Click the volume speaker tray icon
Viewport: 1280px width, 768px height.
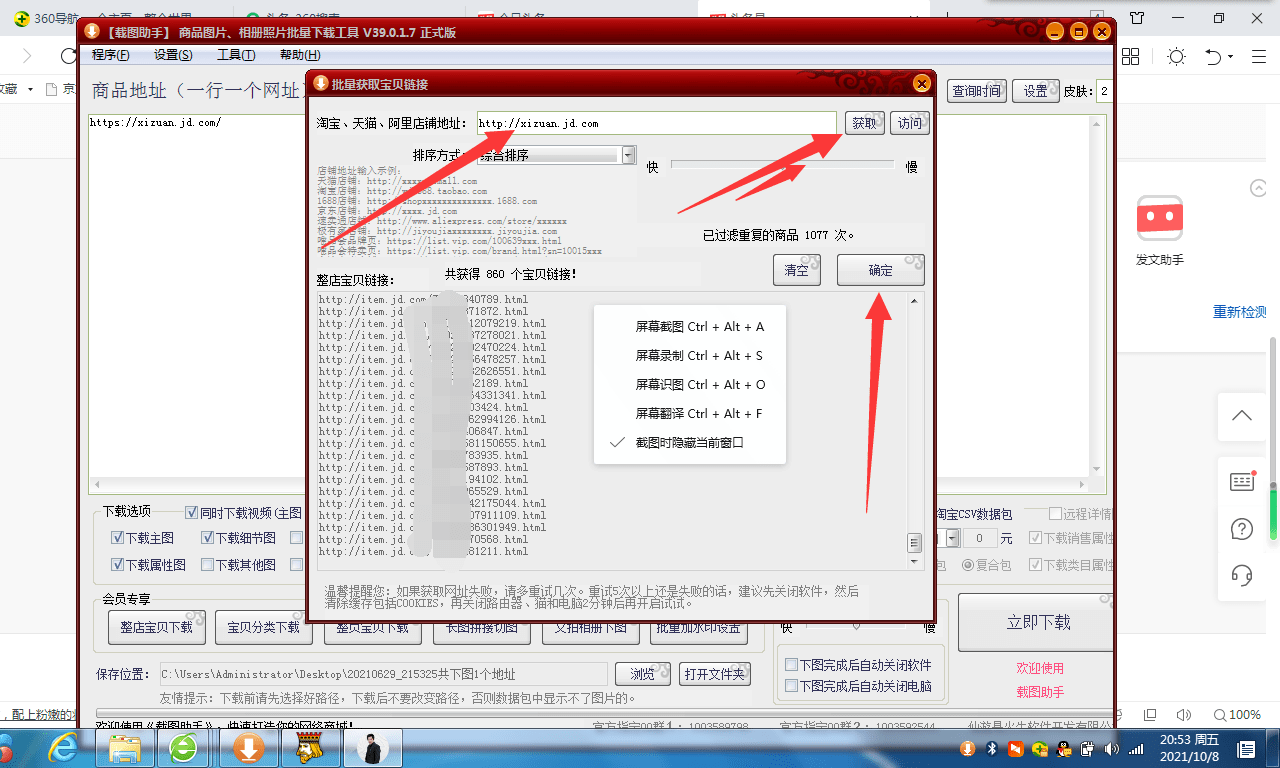(x=1111, y=748)
